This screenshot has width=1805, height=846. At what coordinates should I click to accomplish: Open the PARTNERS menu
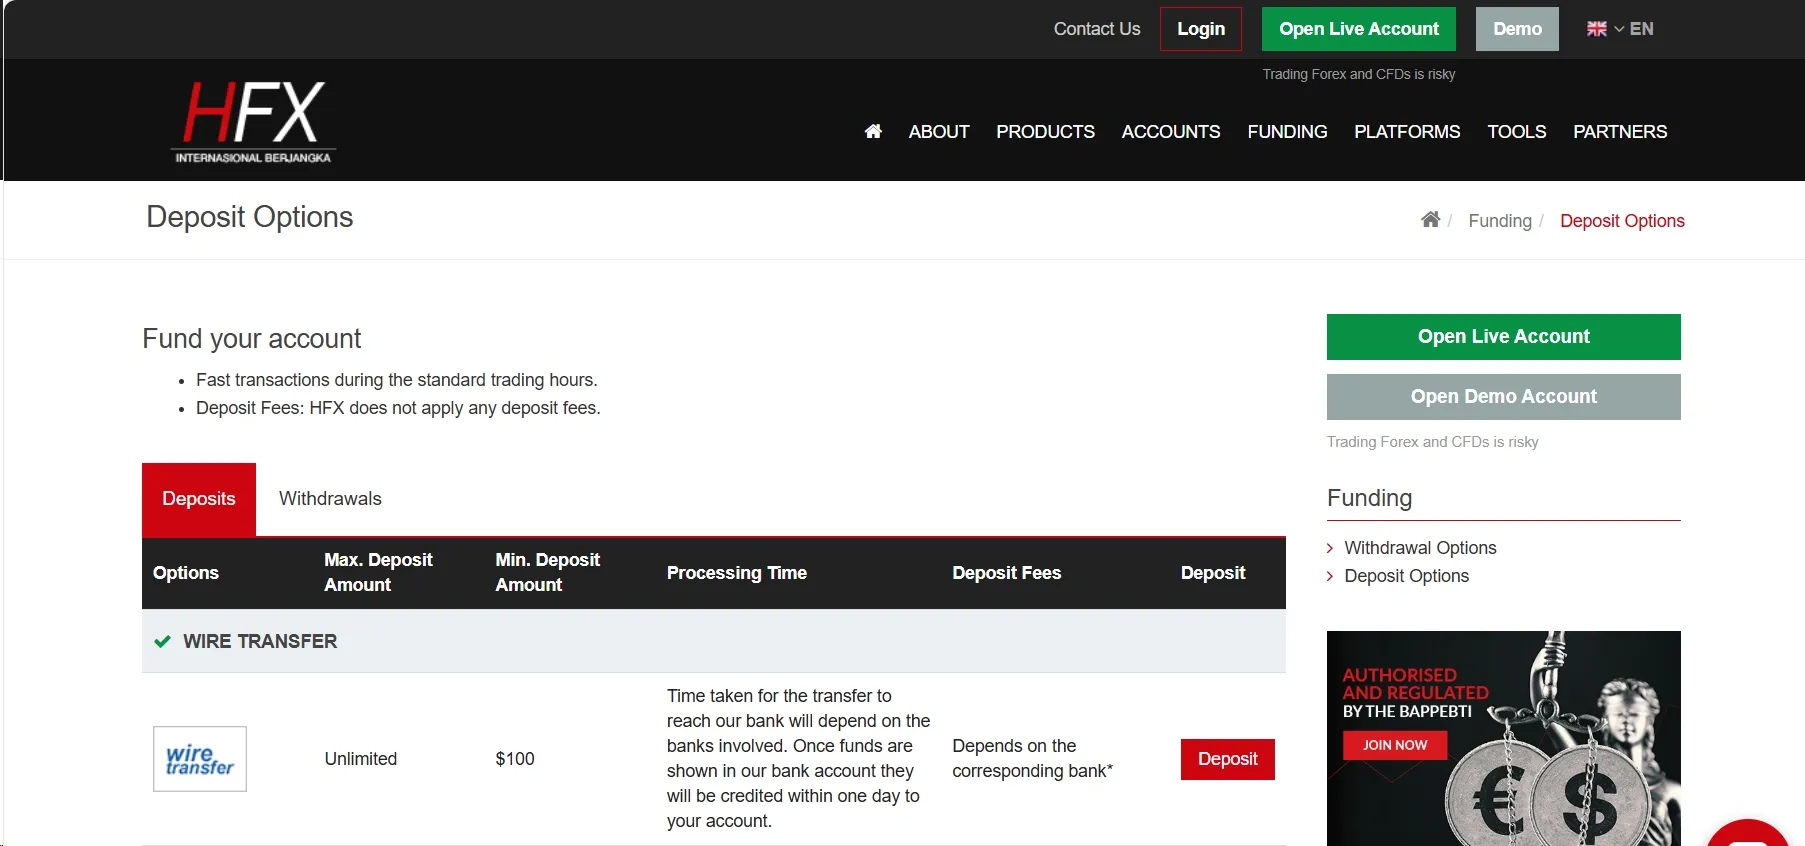pos(1620,131)
